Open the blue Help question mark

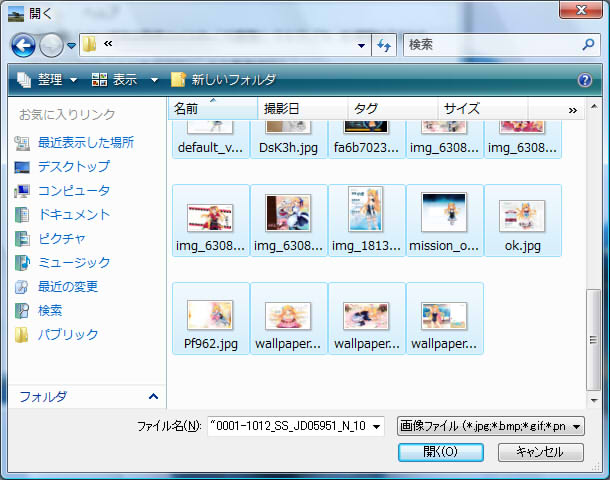click(x=585, y=80)
